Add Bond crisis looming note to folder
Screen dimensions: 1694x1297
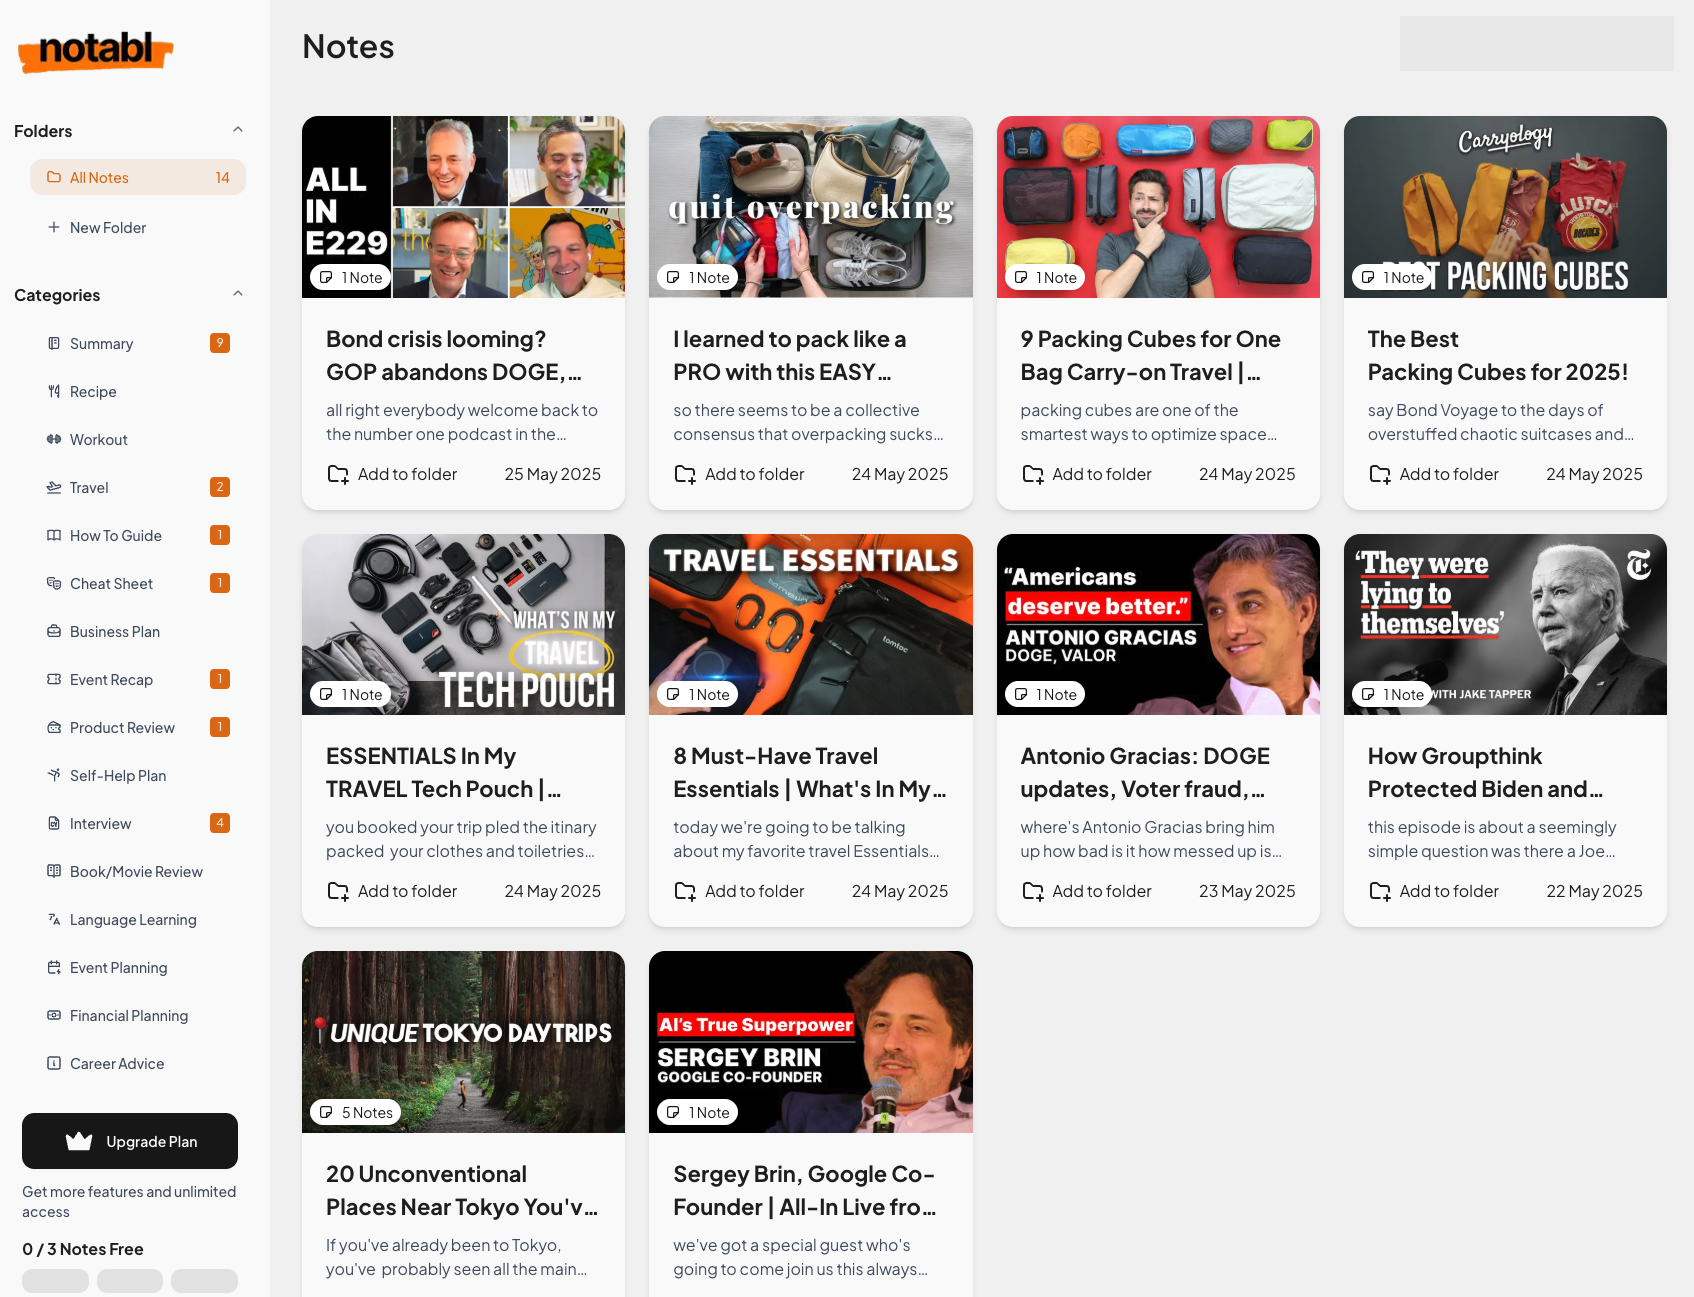coord(392,474)
